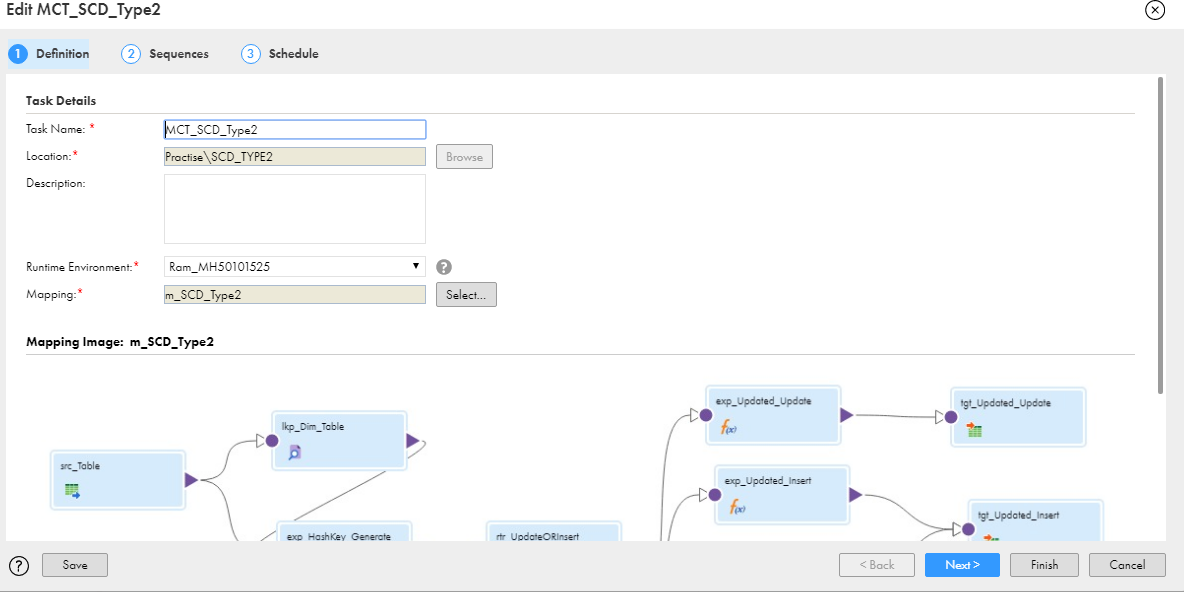
Task: Click inside the Description text box
Action: (x=294, y=208)
